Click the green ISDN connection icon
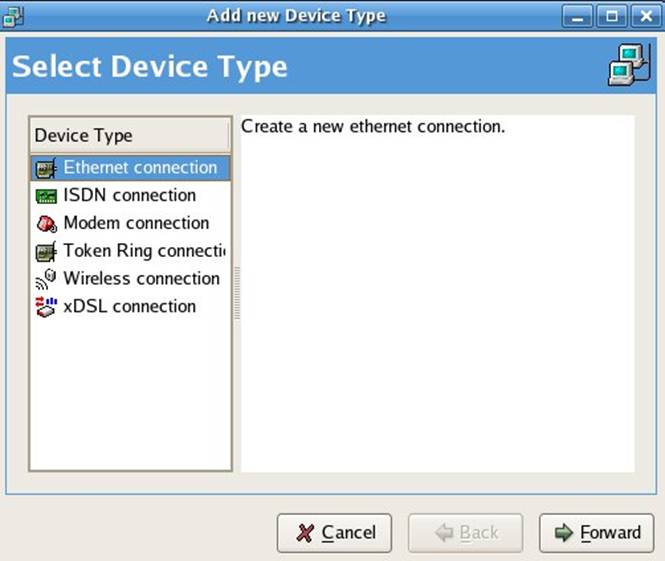 click(x=46, y=196)
